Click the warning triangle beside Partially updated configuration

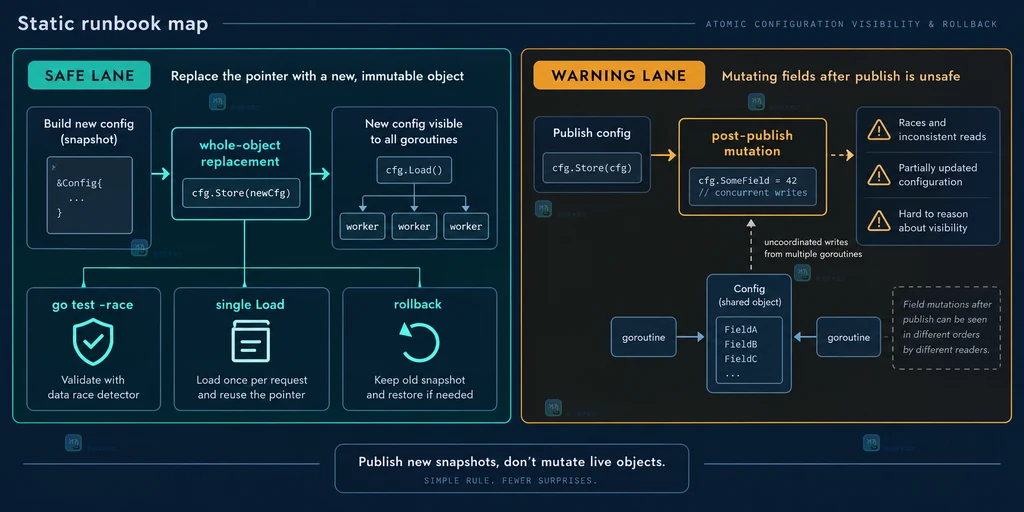[878, 175]
